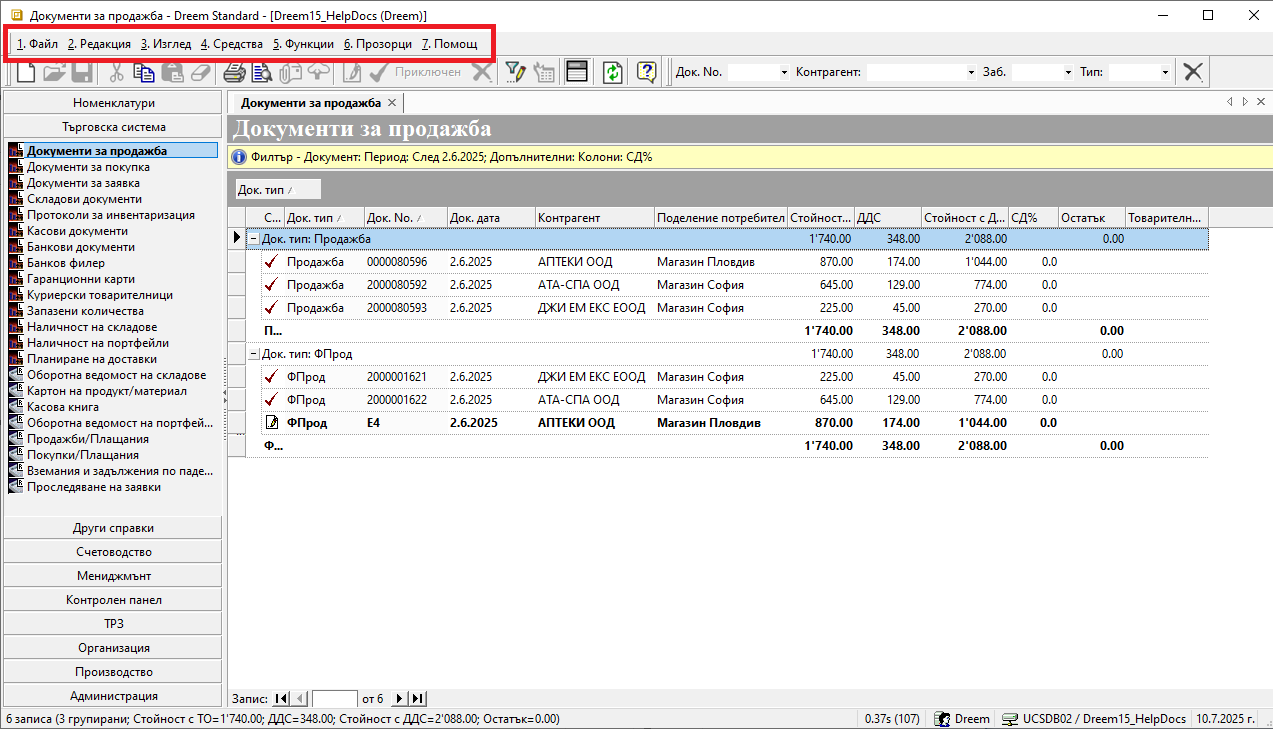This screenshot has height=729, width=1273.
Task: Click the calendar period toolbar icon
Action: [x=543, y=72]
